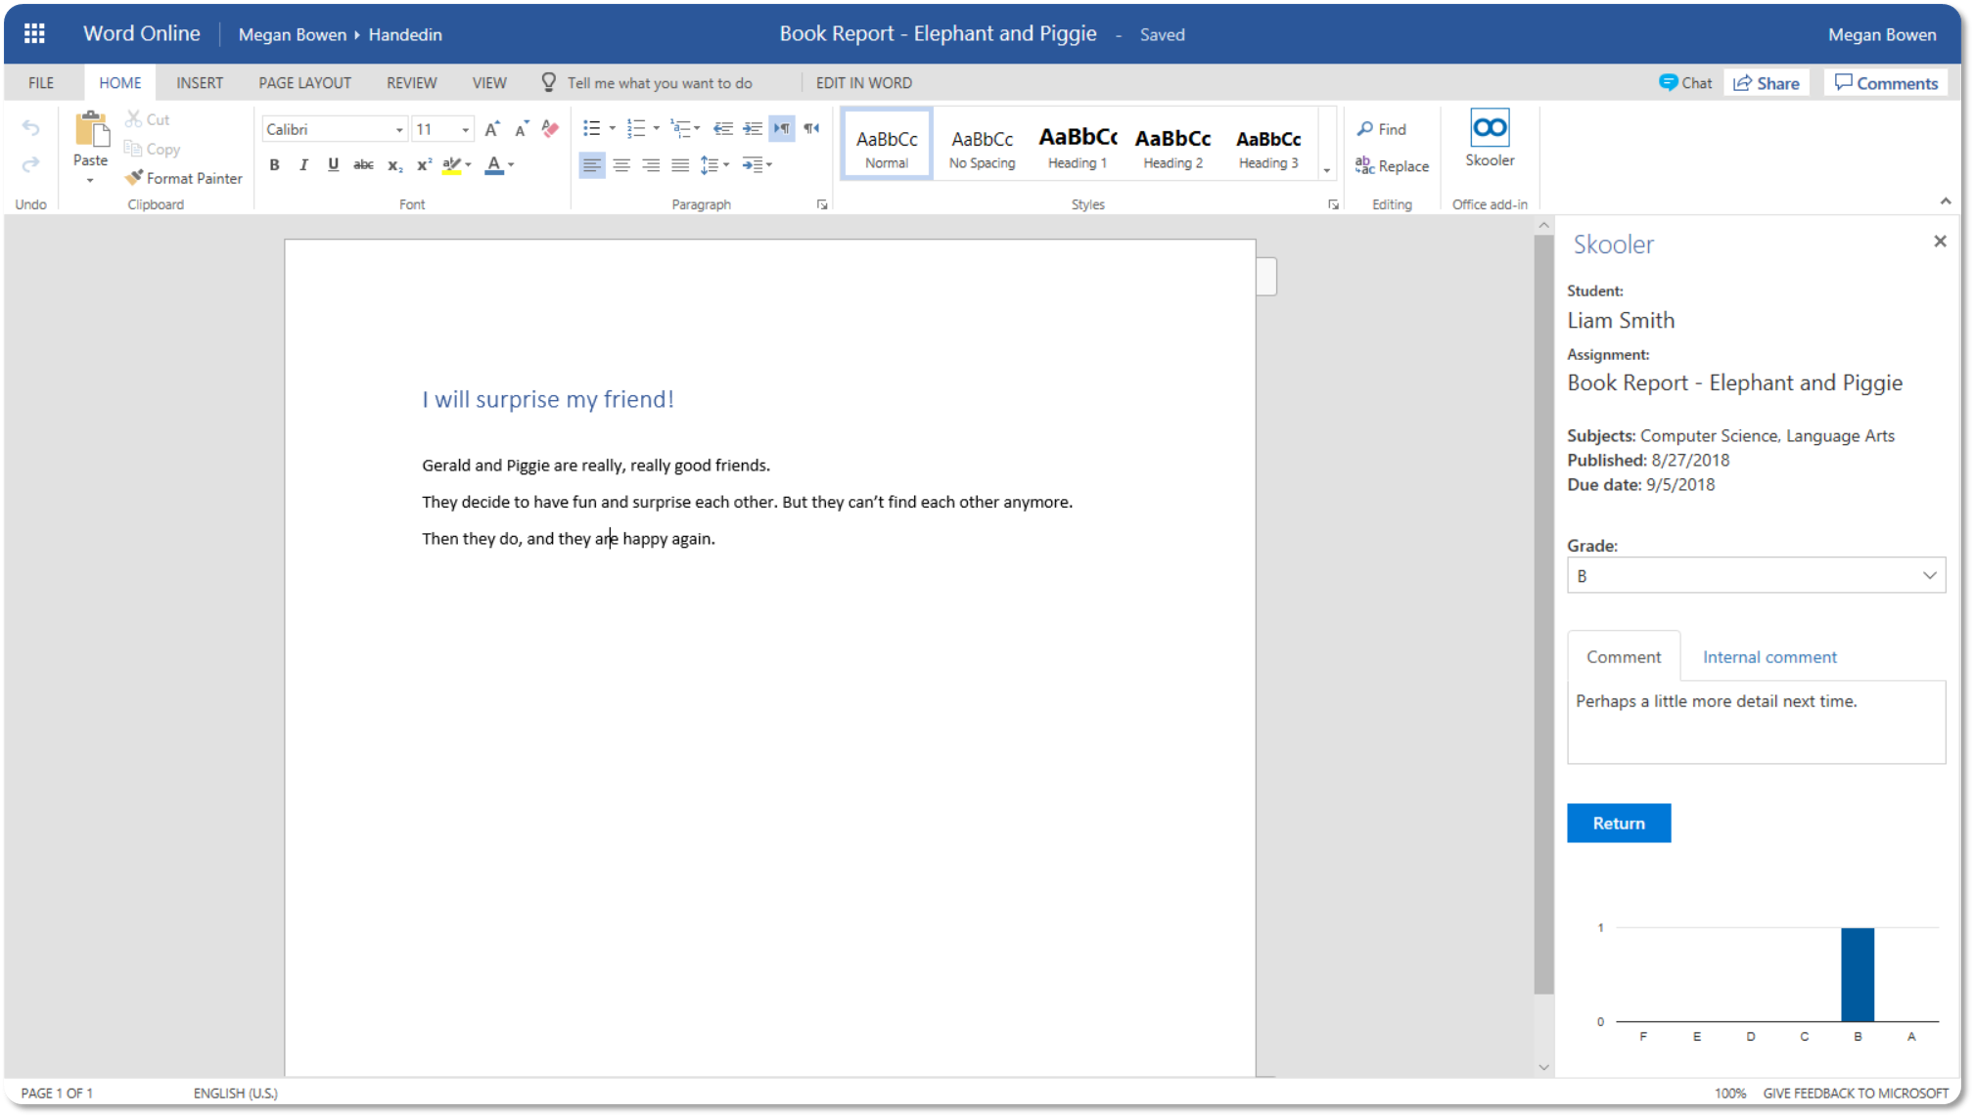This screenshot has width=1974, height=1117.
Task: Click the Subscript icon
Action: (x=395, y=165)
